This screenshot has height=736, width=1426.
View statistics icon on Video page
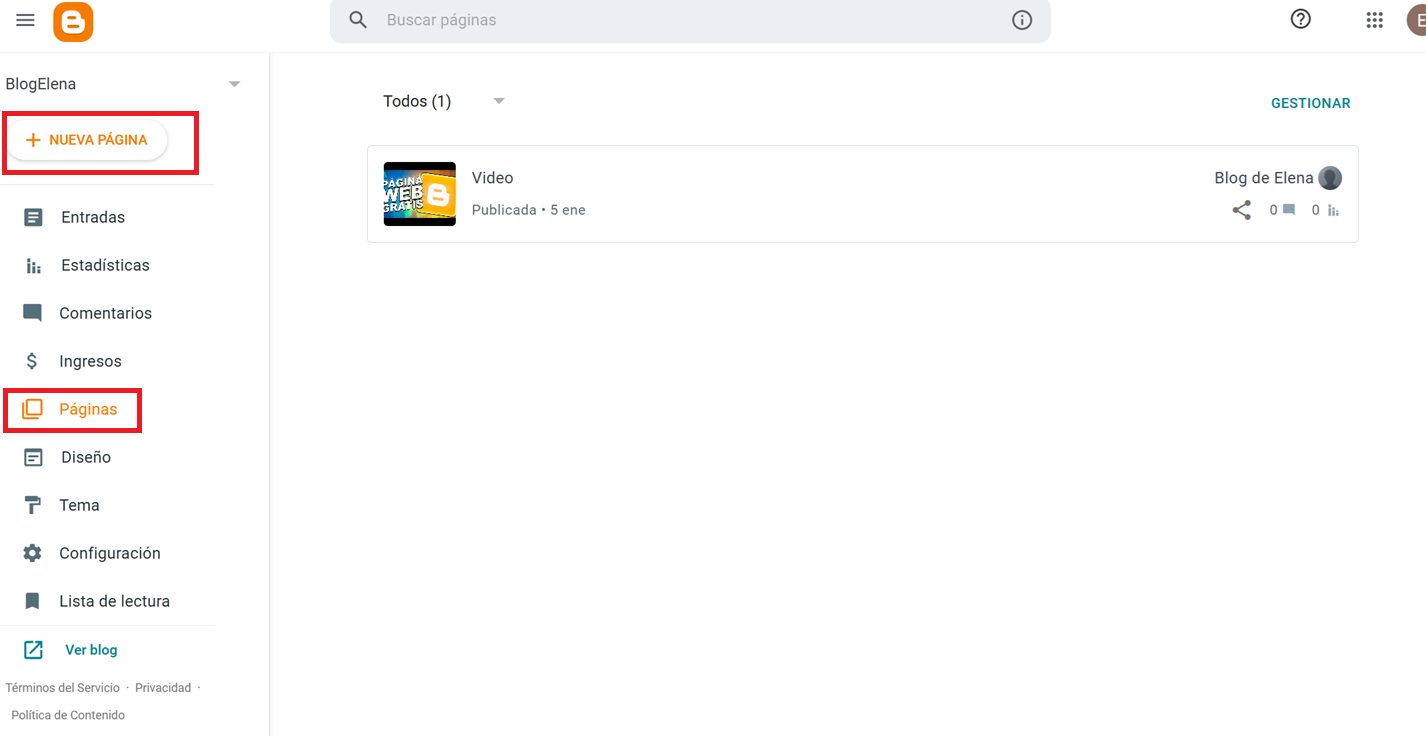tap(1333, 210)
